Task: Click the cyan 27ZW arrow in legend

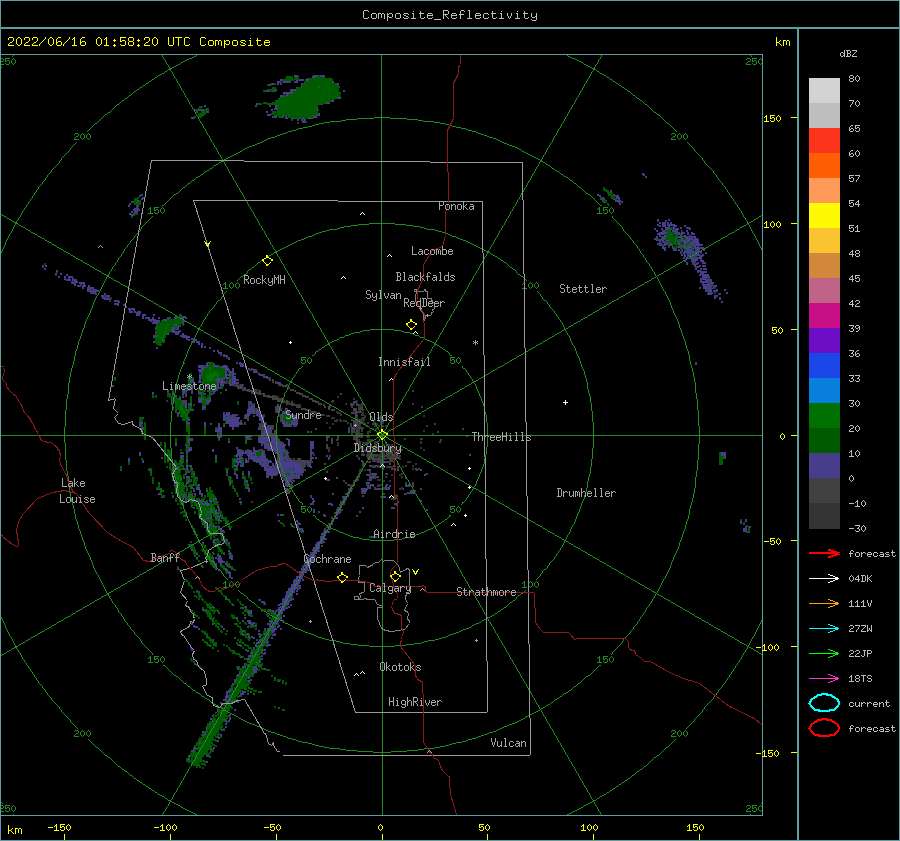Action: tap(824, 629)
